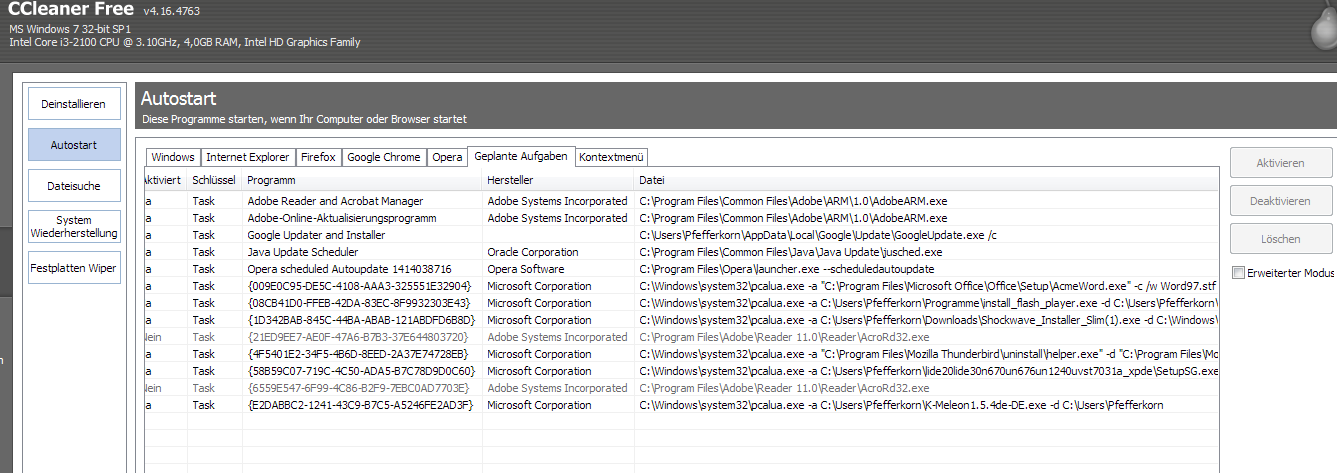
Task: Click the Löschen button
Action: pyautogui.click(x=1281, y=239)
